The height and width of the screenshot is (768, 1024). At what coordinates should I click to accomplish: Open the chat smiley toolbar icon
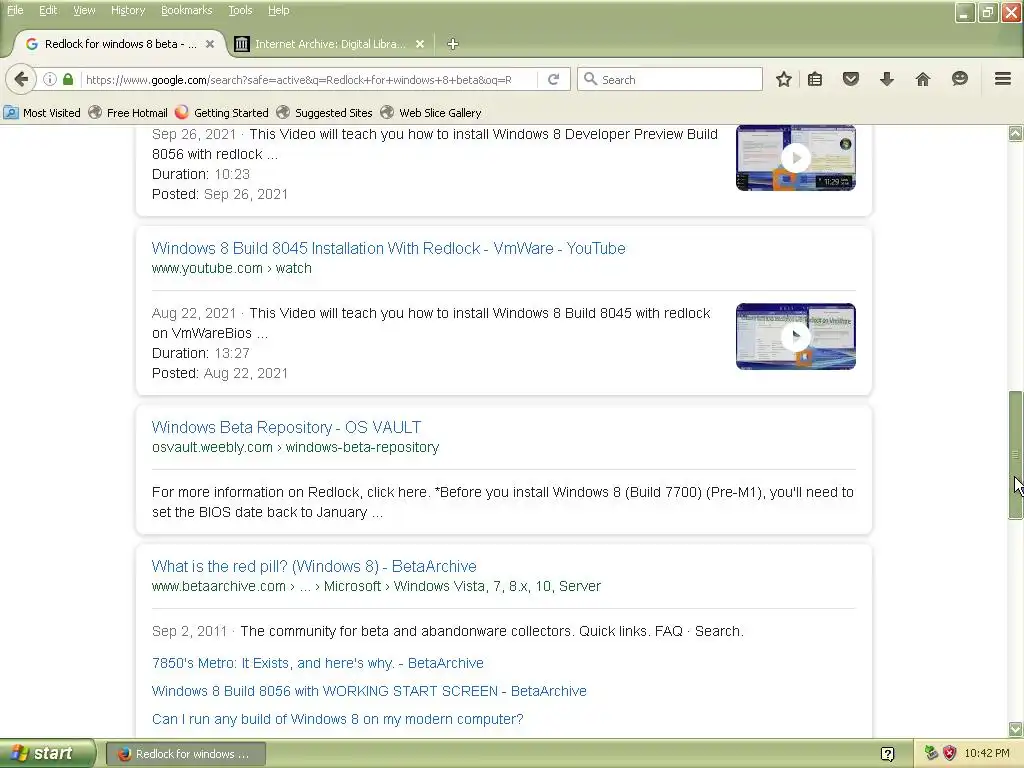pyautogui.click(x=959, y=80)
